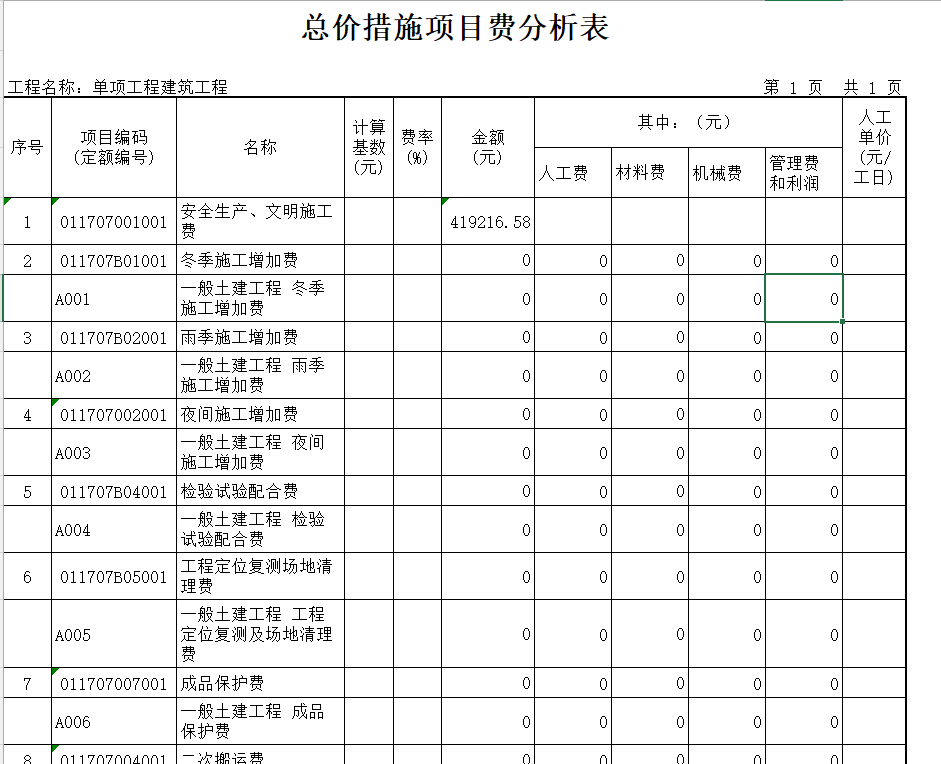The image size is (941, 764).
Task: Select the 计算基数(元) header cell
Action: pyautogui.click(x=369, y=147)
